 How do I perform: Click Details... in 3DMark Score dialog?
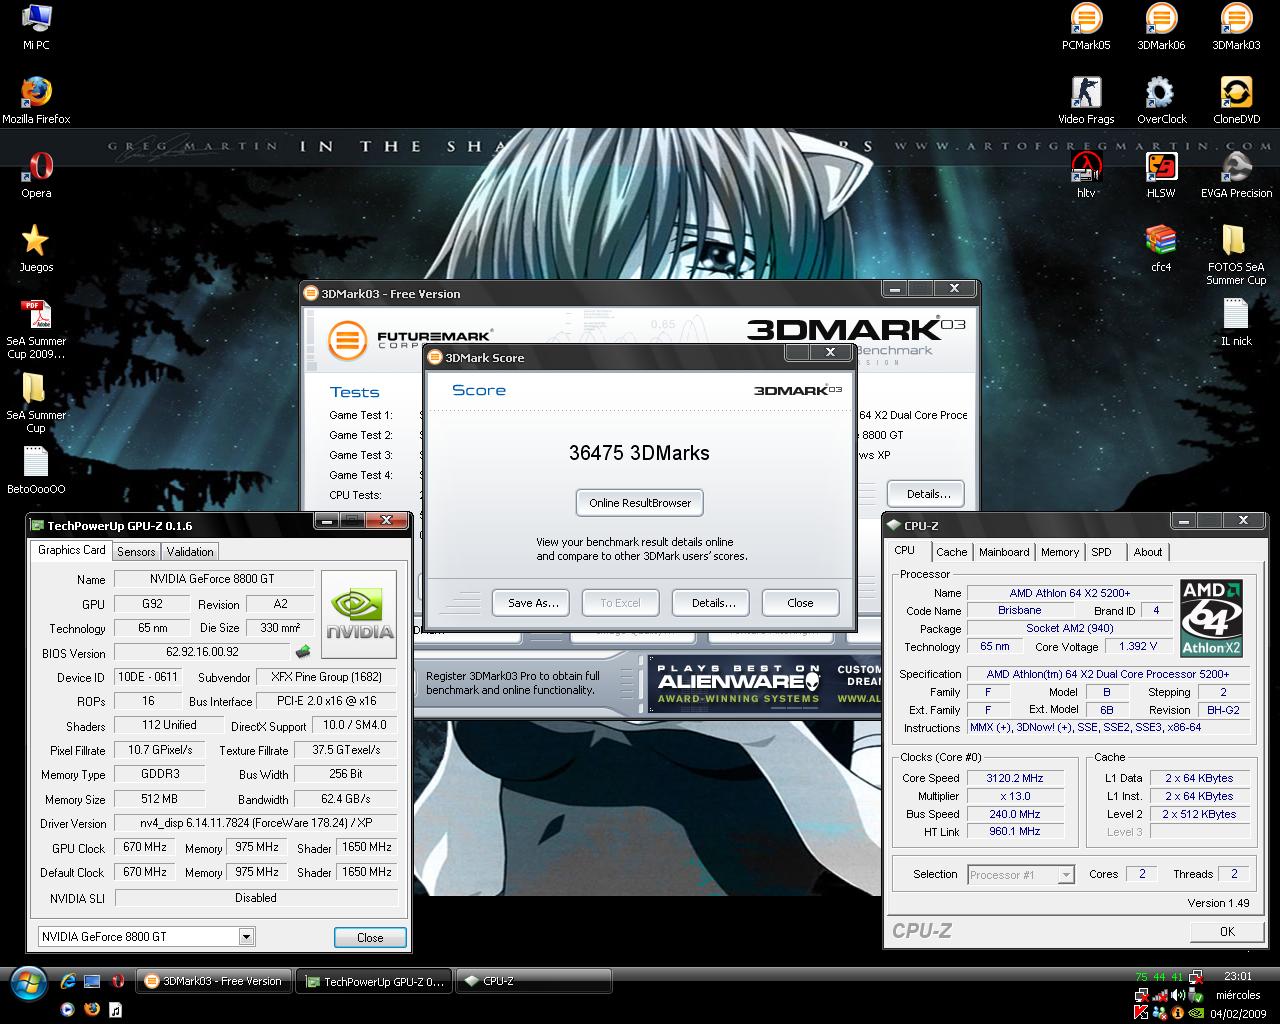pos(713,603)
